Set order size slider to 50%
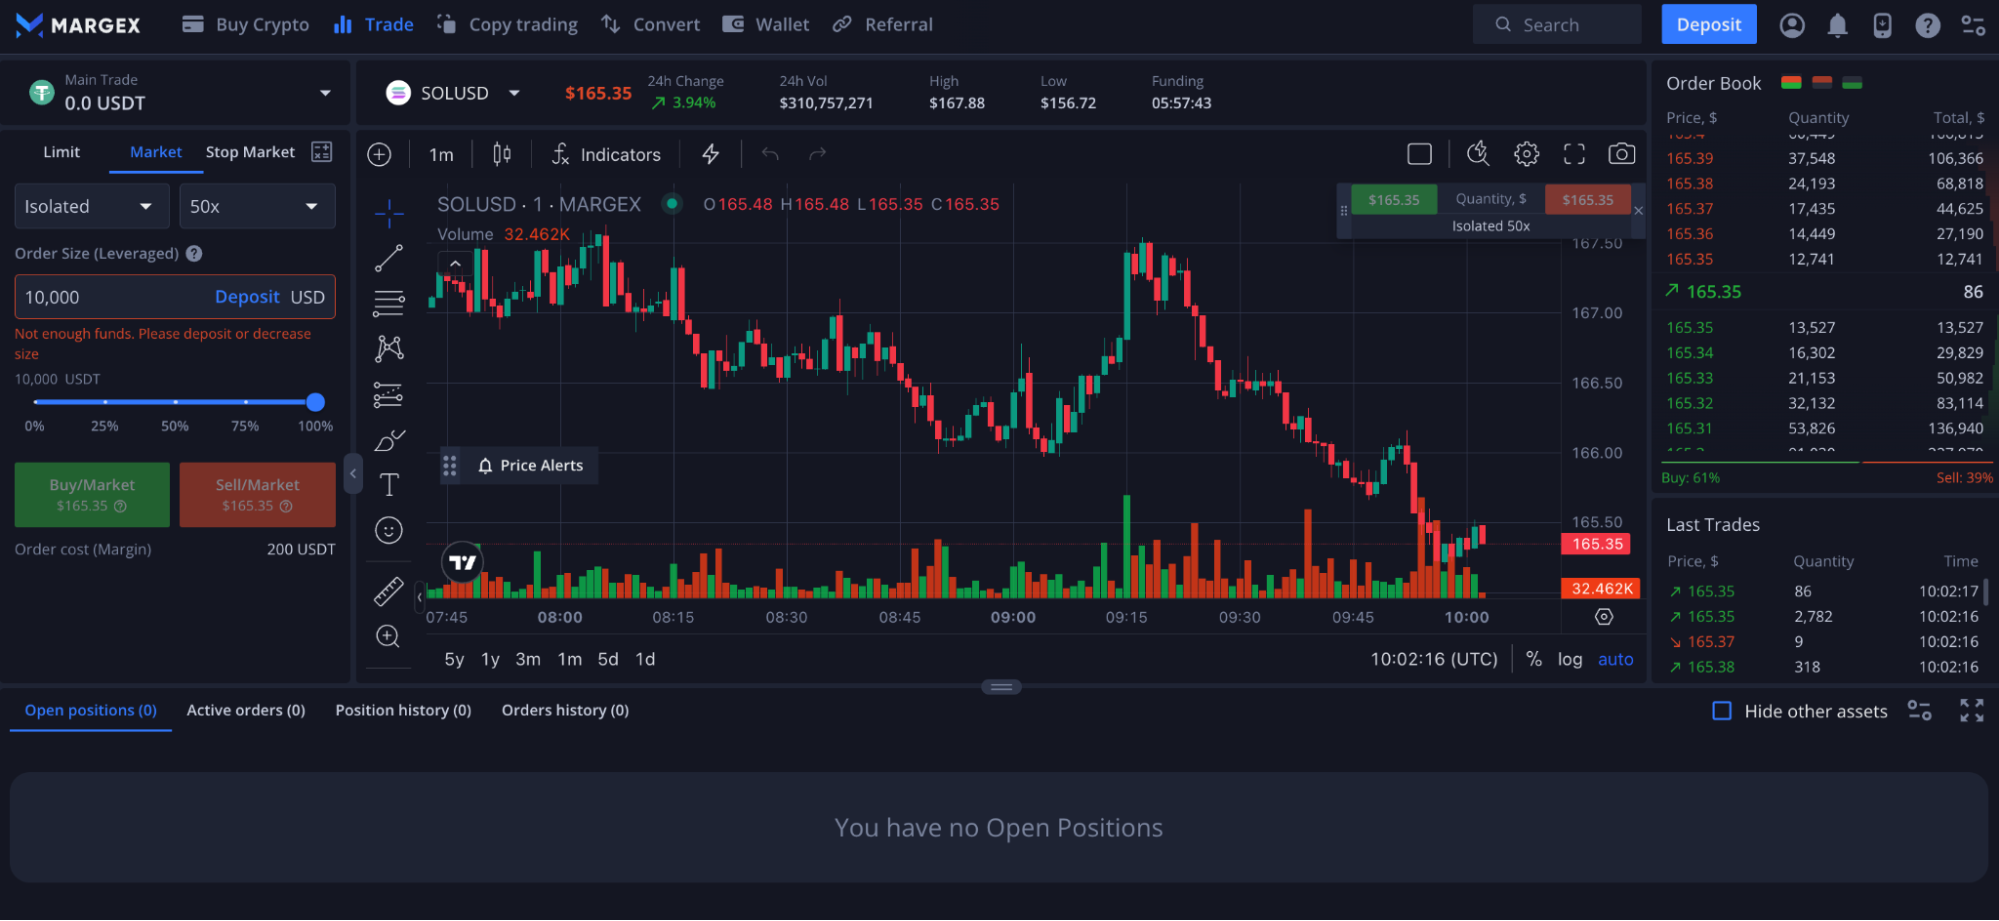Screen dimensions: 1999x921 [175, 402]
